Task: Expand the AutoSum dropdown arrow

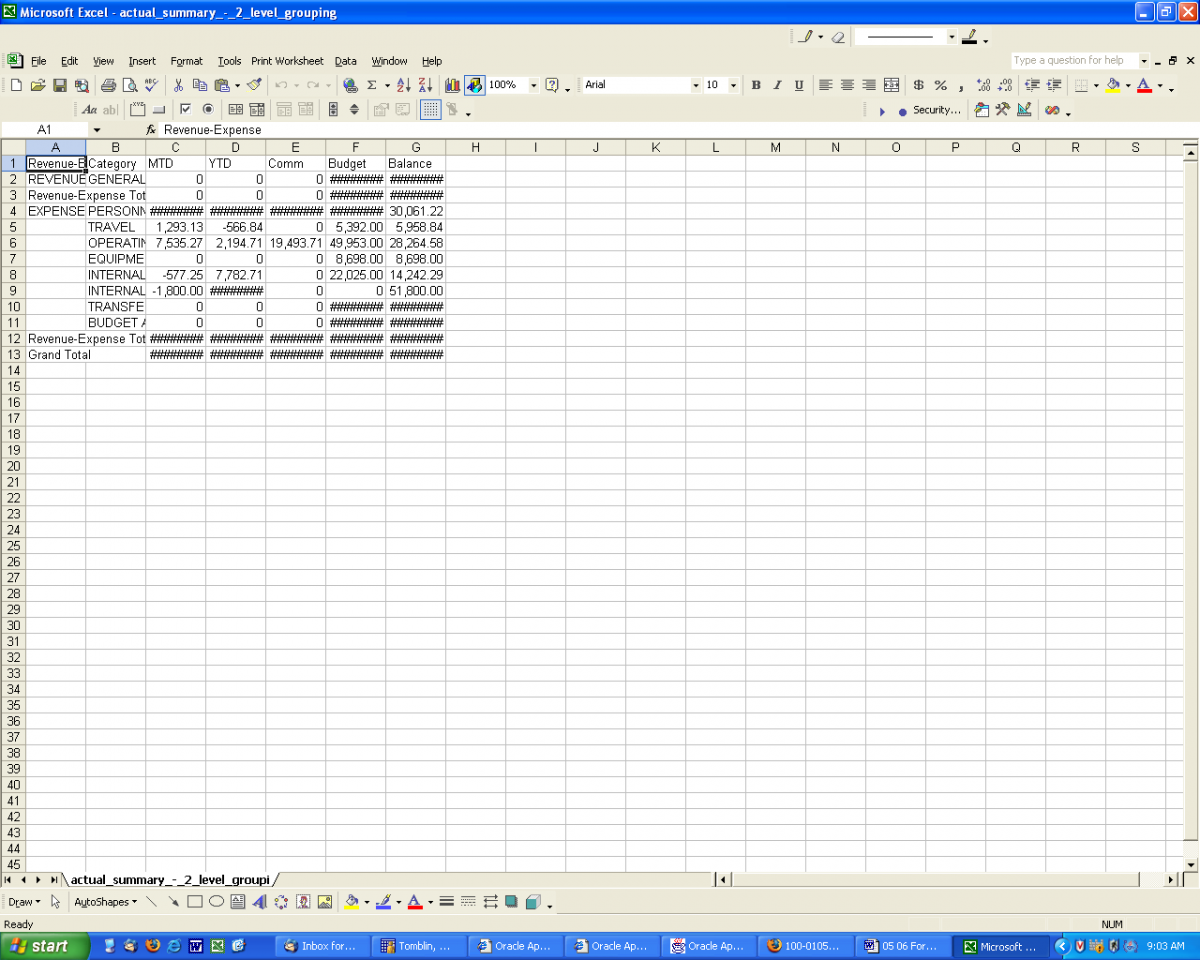Action: pyautogui.click(x=387, y=86)
